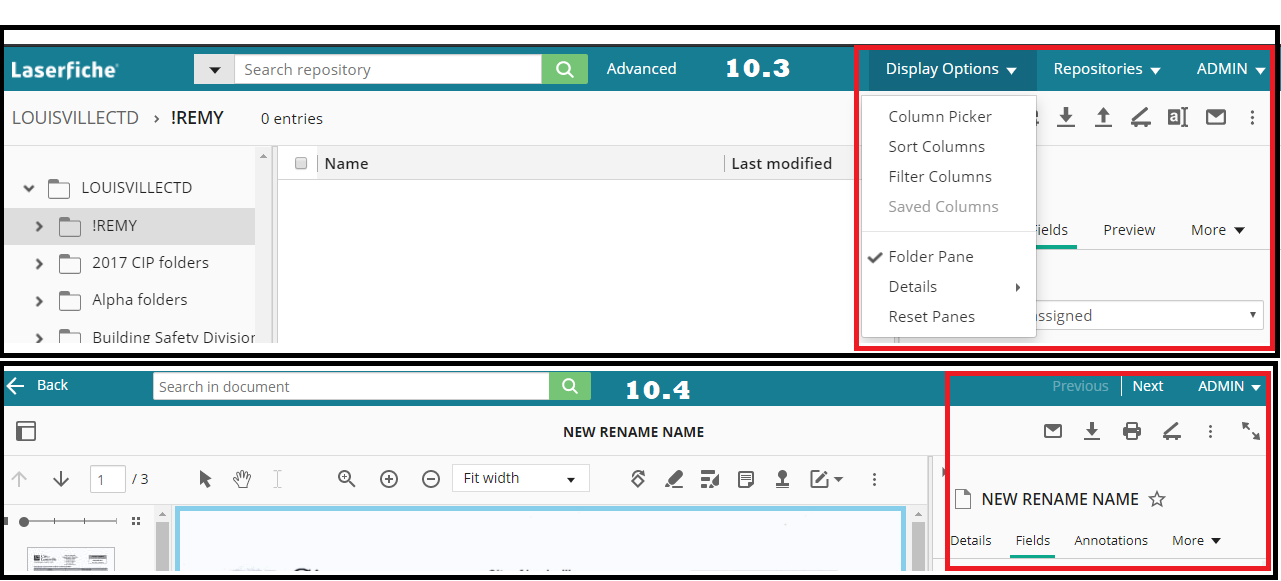Click the email envelope icon in document viewer
The image size is (1281, 581).
coord(1053,431)
